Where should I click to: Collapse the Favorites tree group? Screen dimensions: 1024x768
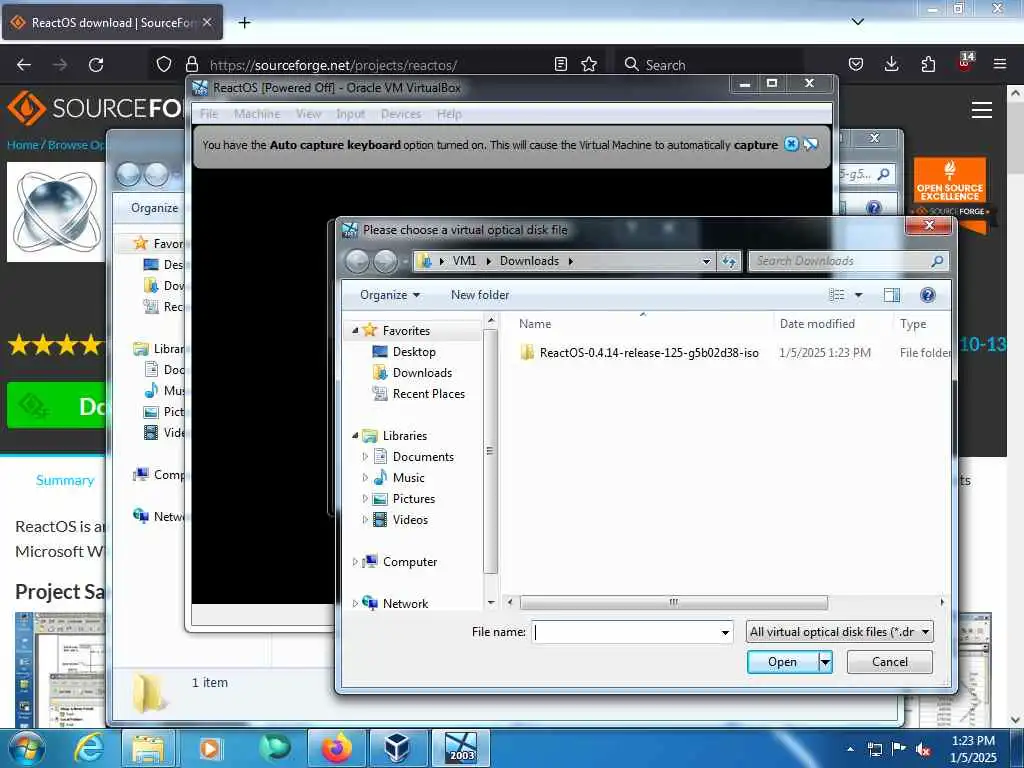355,330
